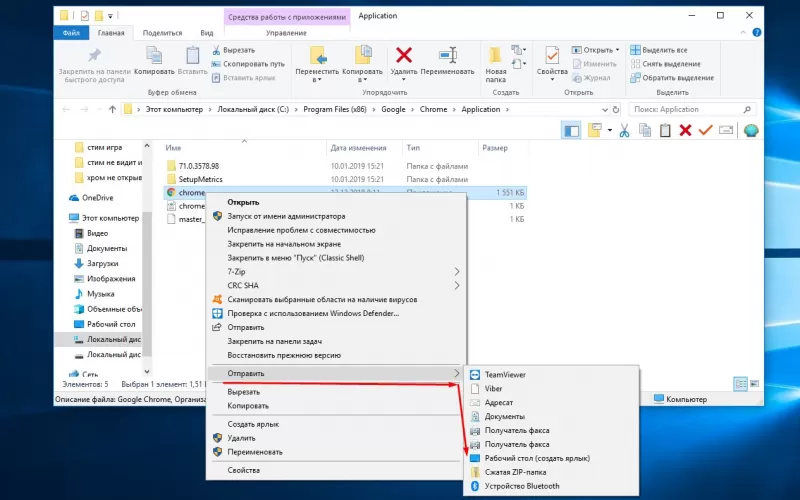800x500 pixels.
Task: Click the copy icon in the Classic Shell toolbar
Action: [x=645, y=131]
